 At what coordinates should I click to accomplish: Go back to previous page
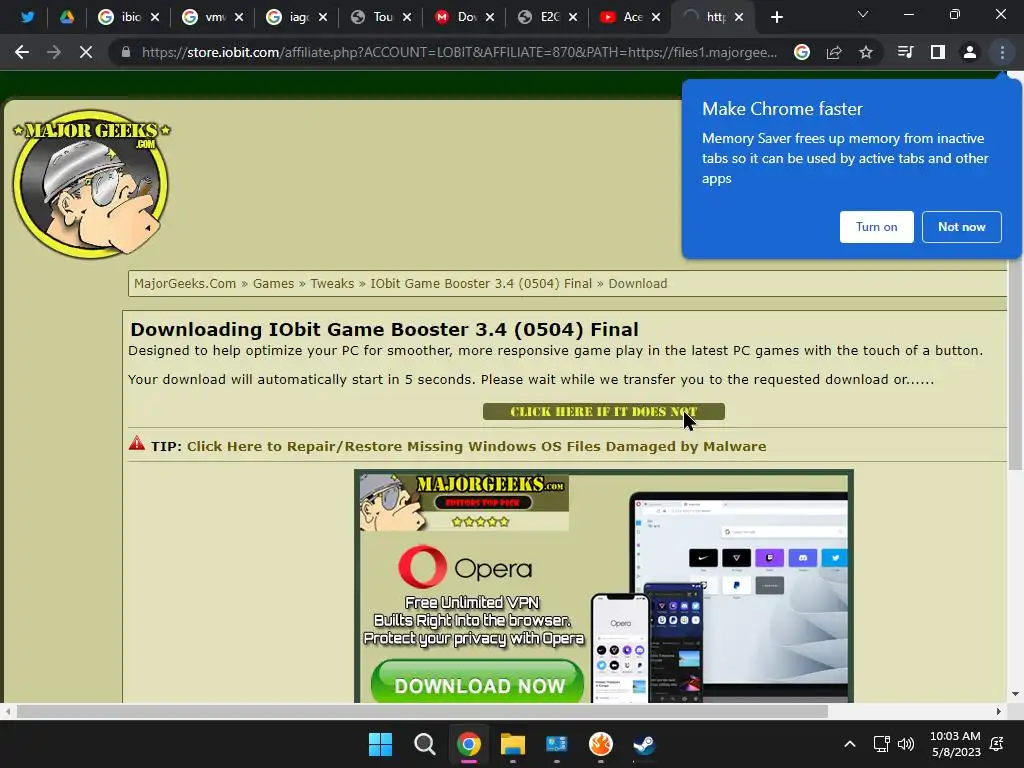pos(22,52)
